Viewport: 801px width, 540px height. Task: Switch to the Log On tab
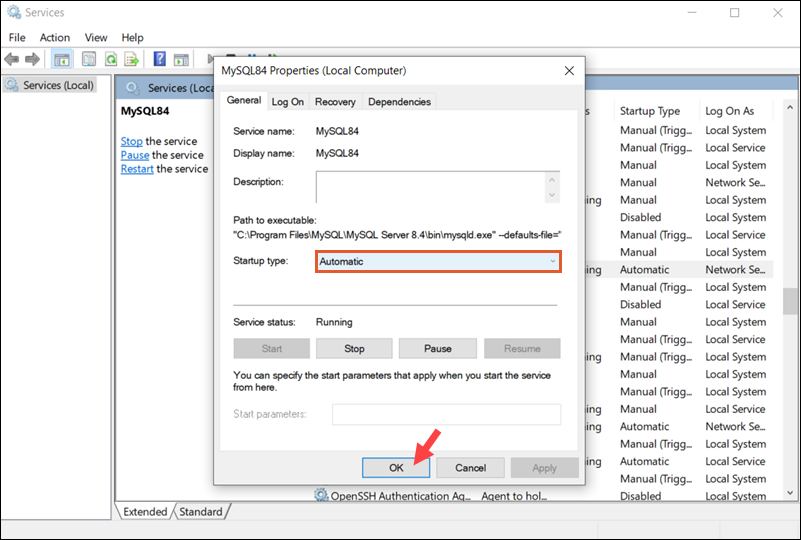(288, 102)
